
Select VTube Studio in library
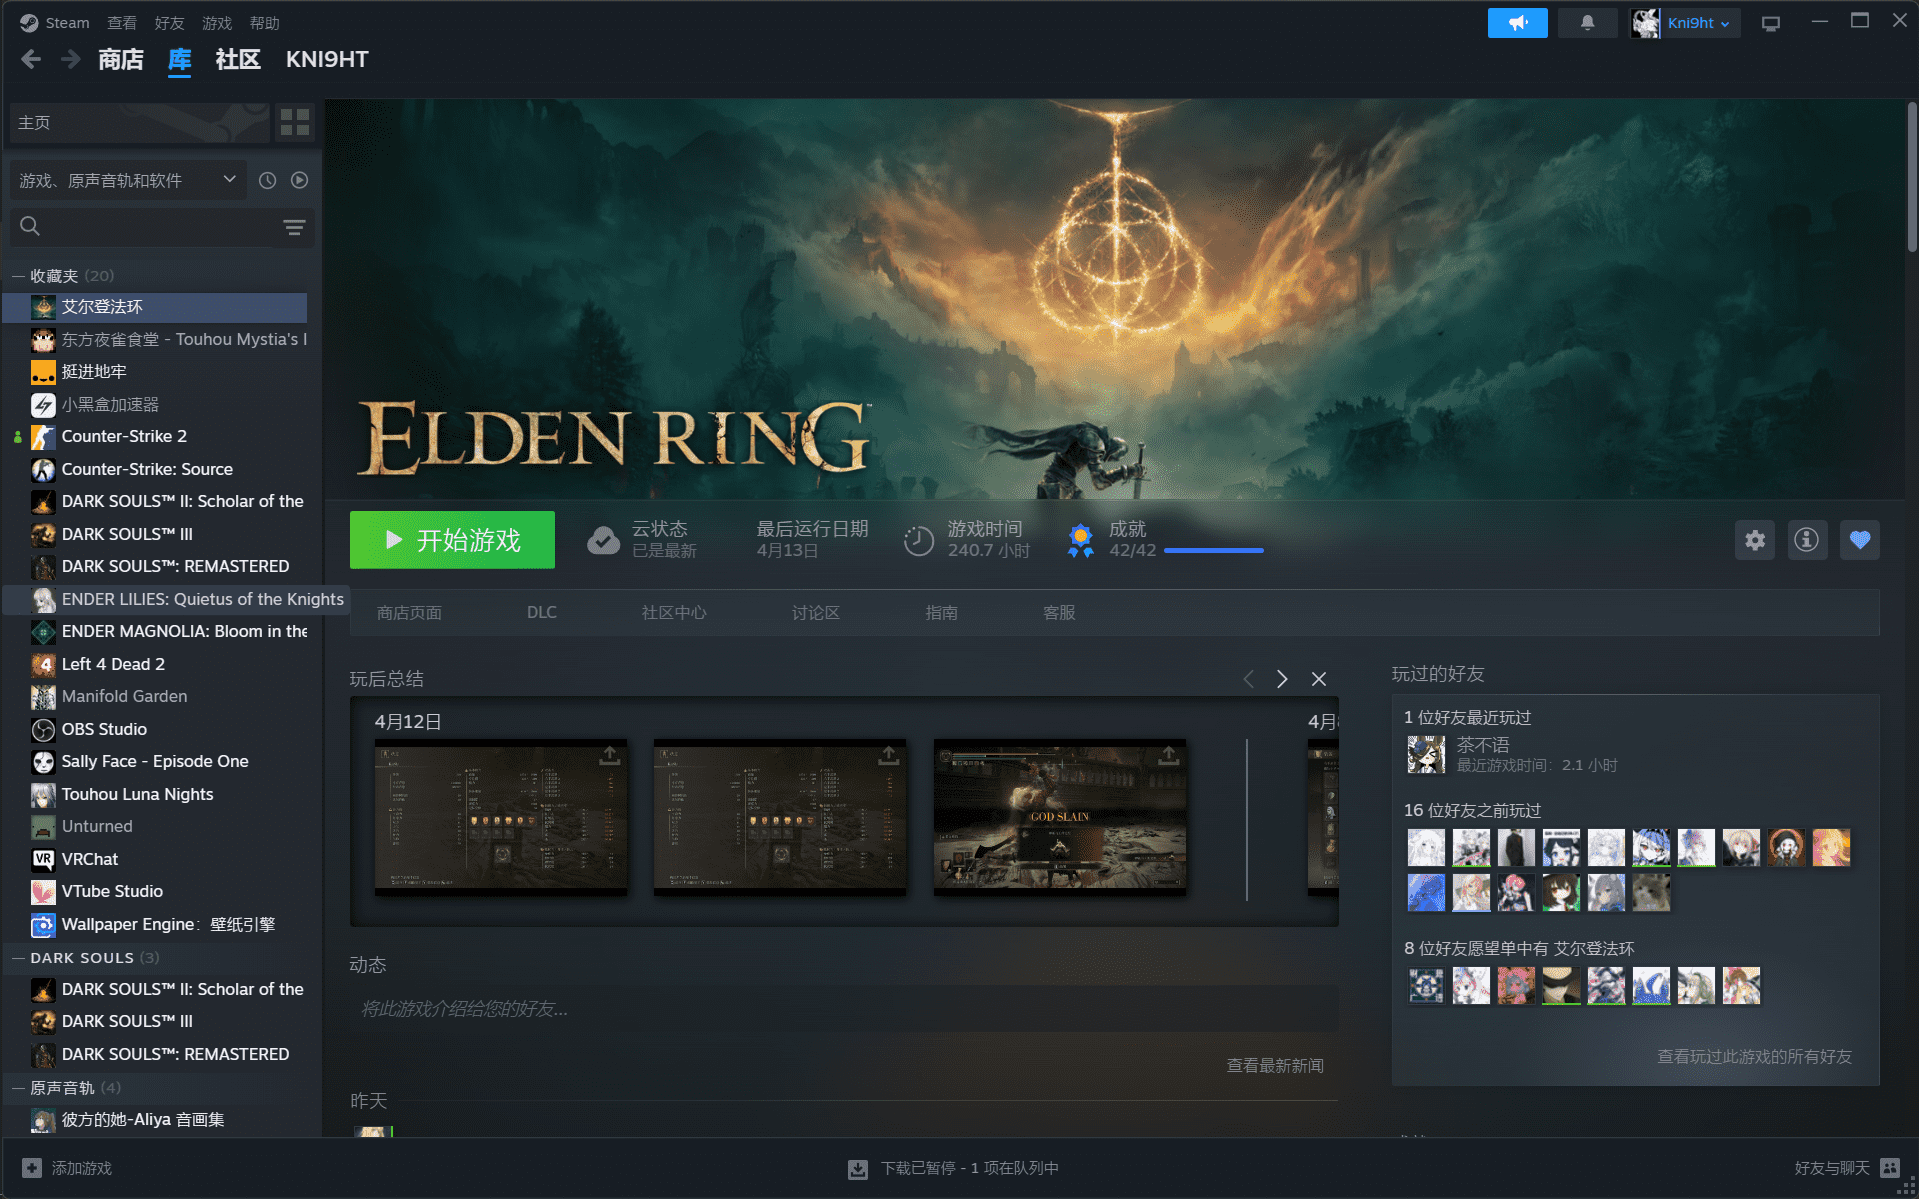155,891
